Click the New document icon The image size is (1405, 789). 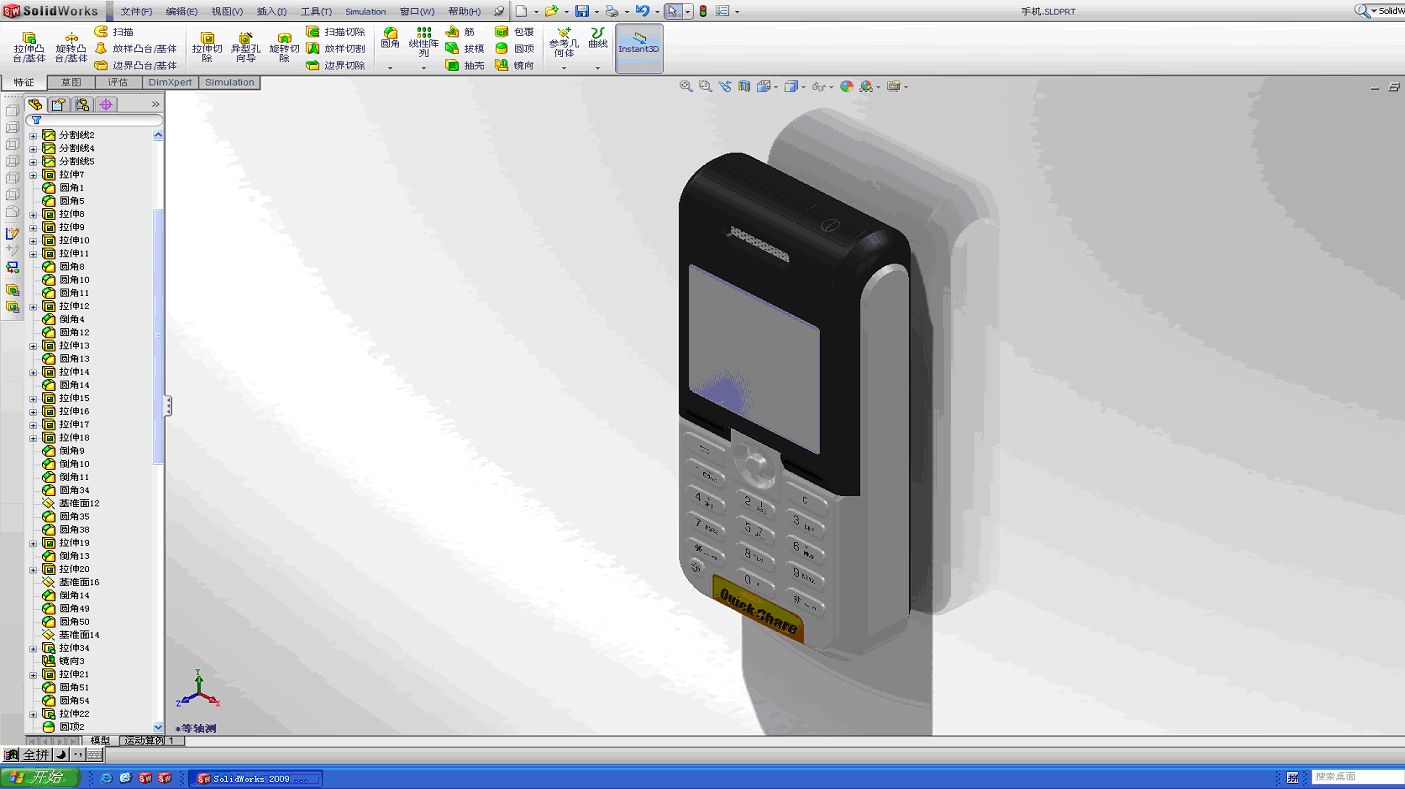point(521,11)
